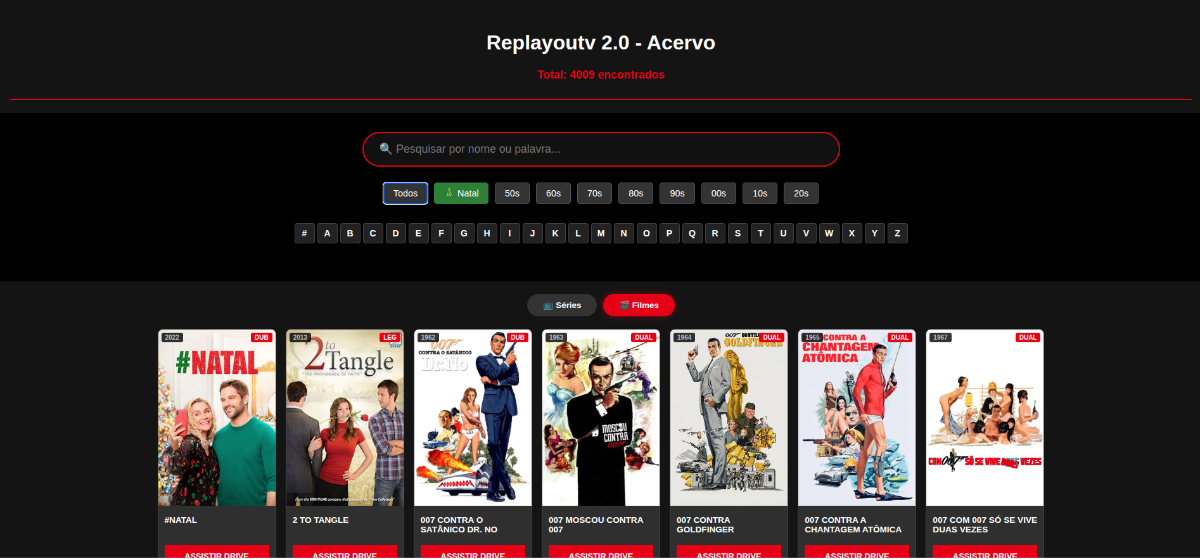Image resolution: width=1200 pixels, height=559 pixels.
Task: Open the Chantagem Atômica poster
Action: point(857,418)
